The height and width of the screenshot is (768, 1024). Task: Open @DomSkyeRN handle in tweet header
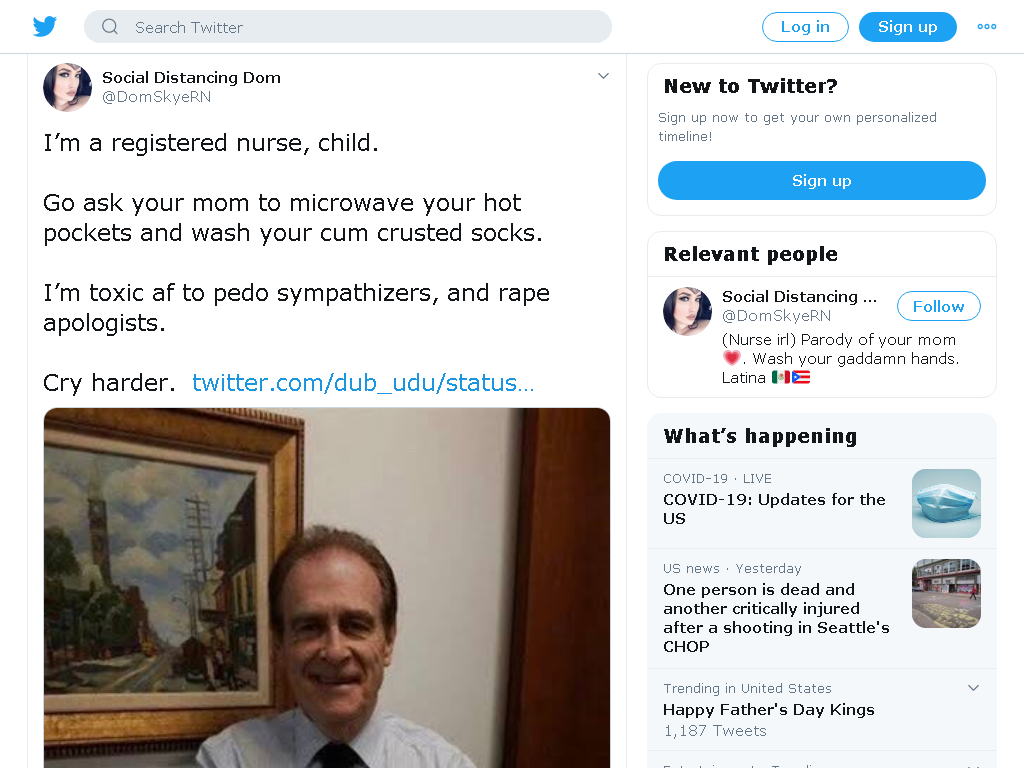click(157, 97)
